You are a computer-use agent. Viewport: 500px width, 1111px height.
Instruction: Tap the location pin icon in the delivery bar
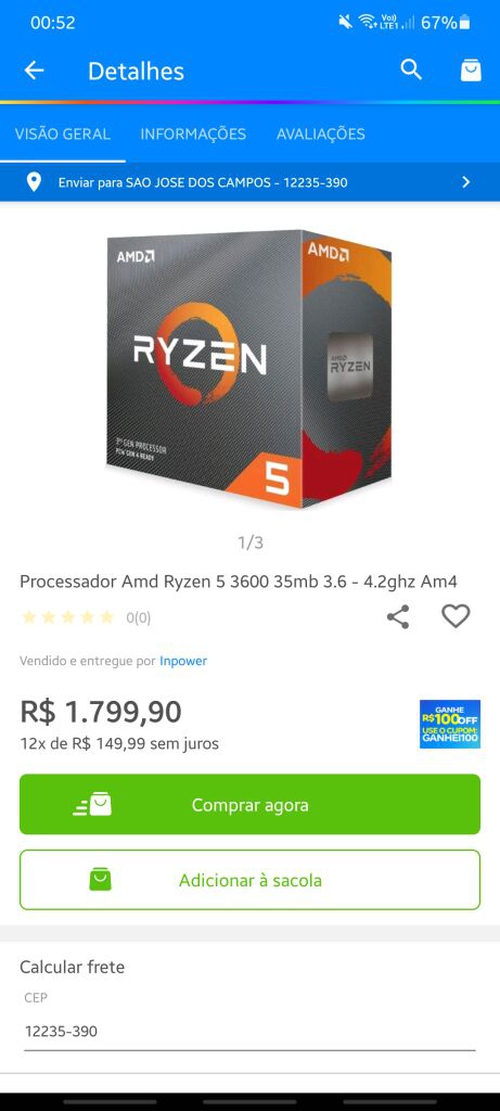(33, 182)
